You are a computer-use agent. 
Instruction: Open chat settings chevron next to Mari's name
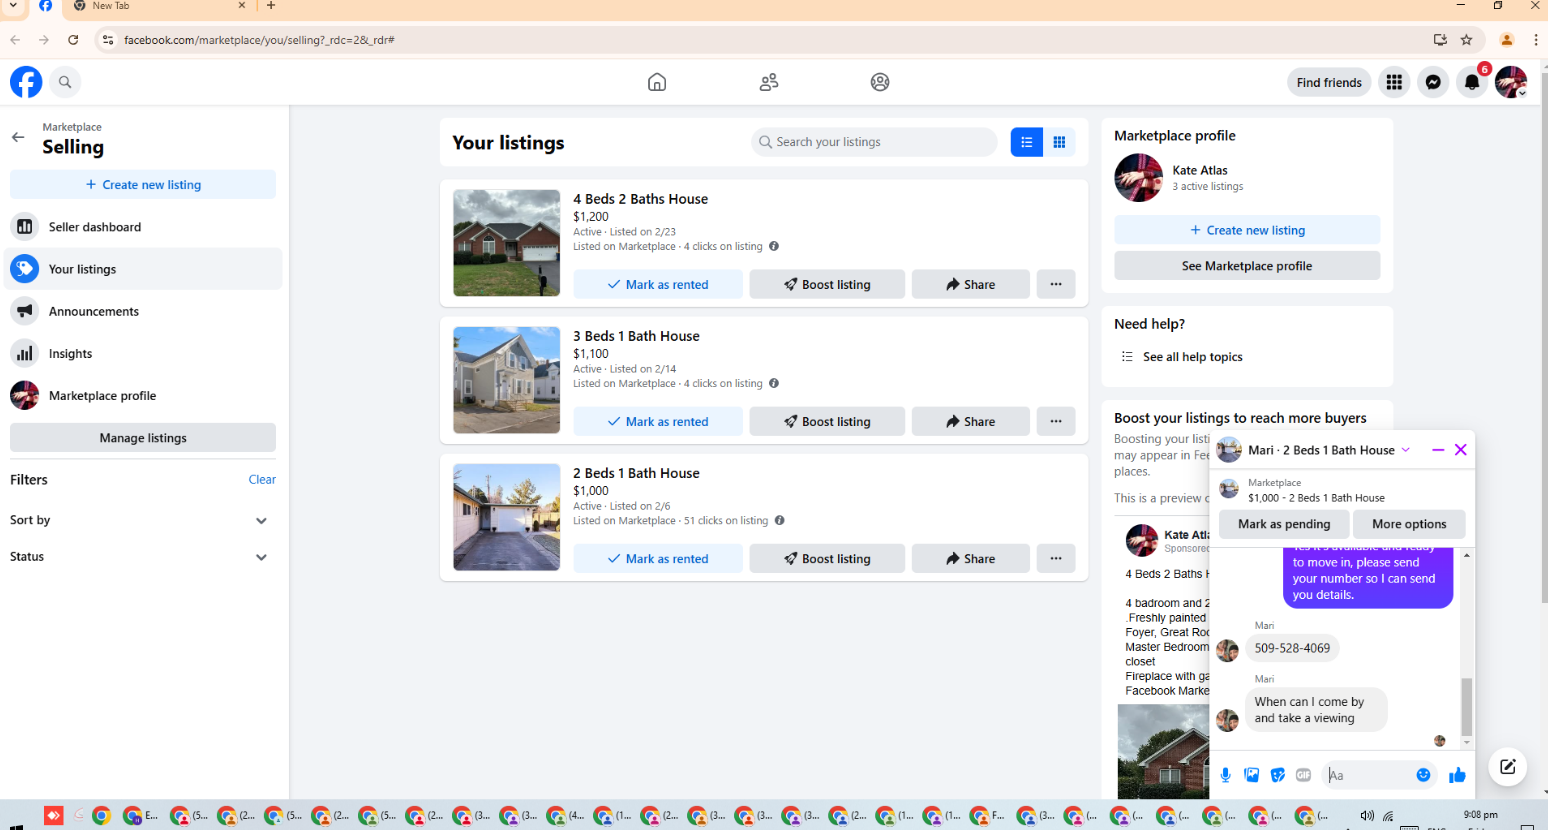click(x=1406, y=450)
